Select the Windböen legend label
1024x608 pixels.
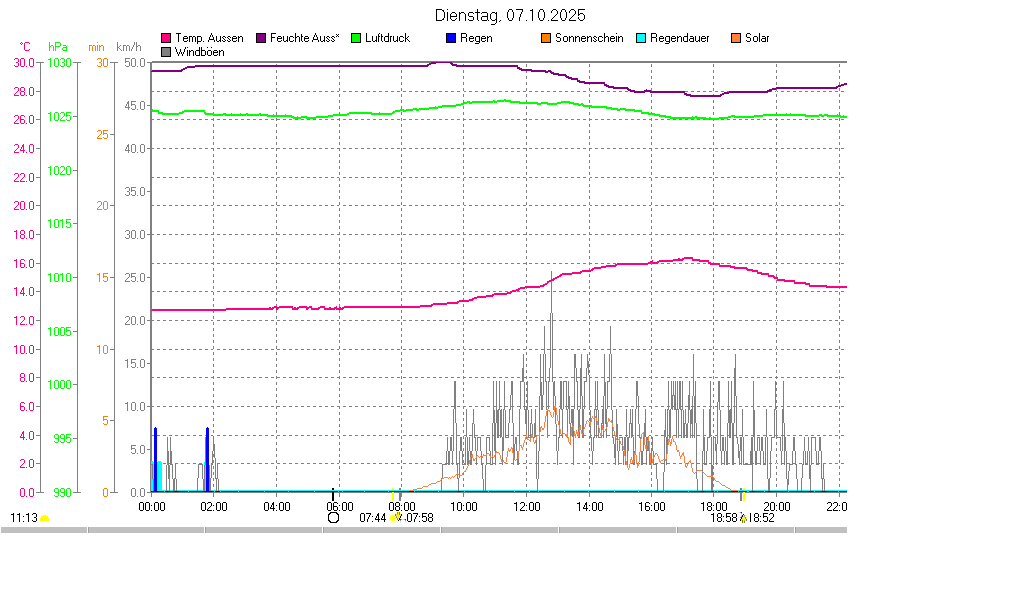tap(199, 51)
